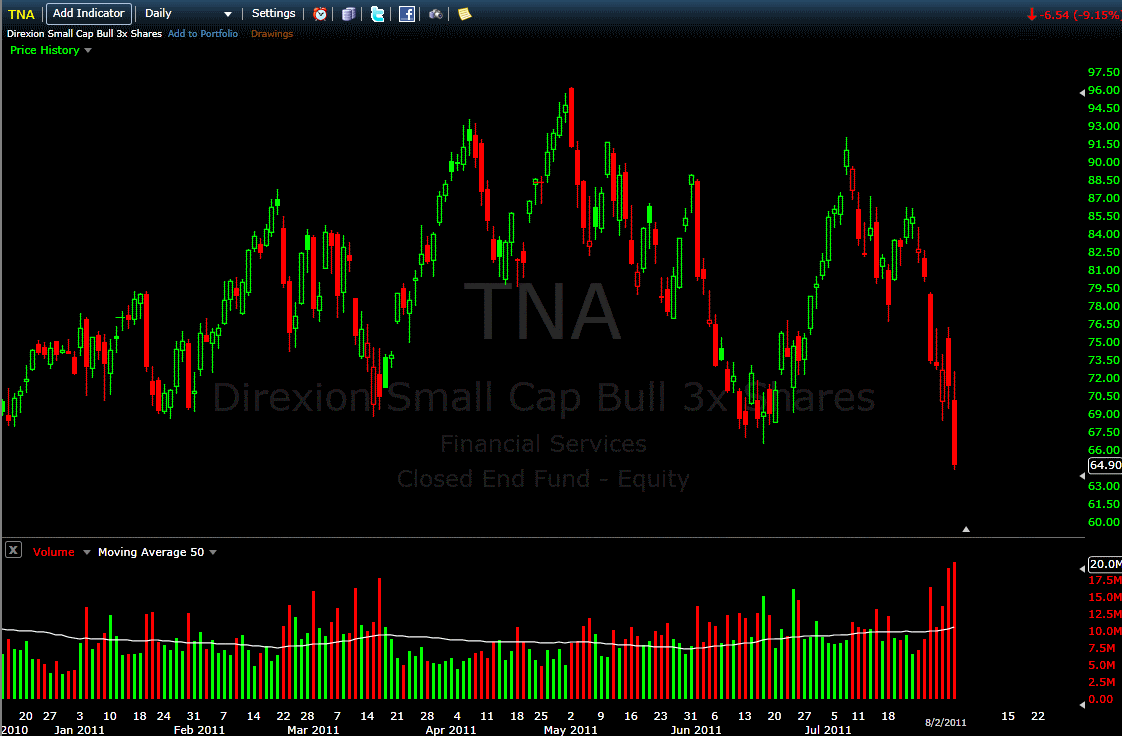1122x736 pixels.
Task: Open the Settings menu
Action: pyautogui.click(x=273, y=14)
